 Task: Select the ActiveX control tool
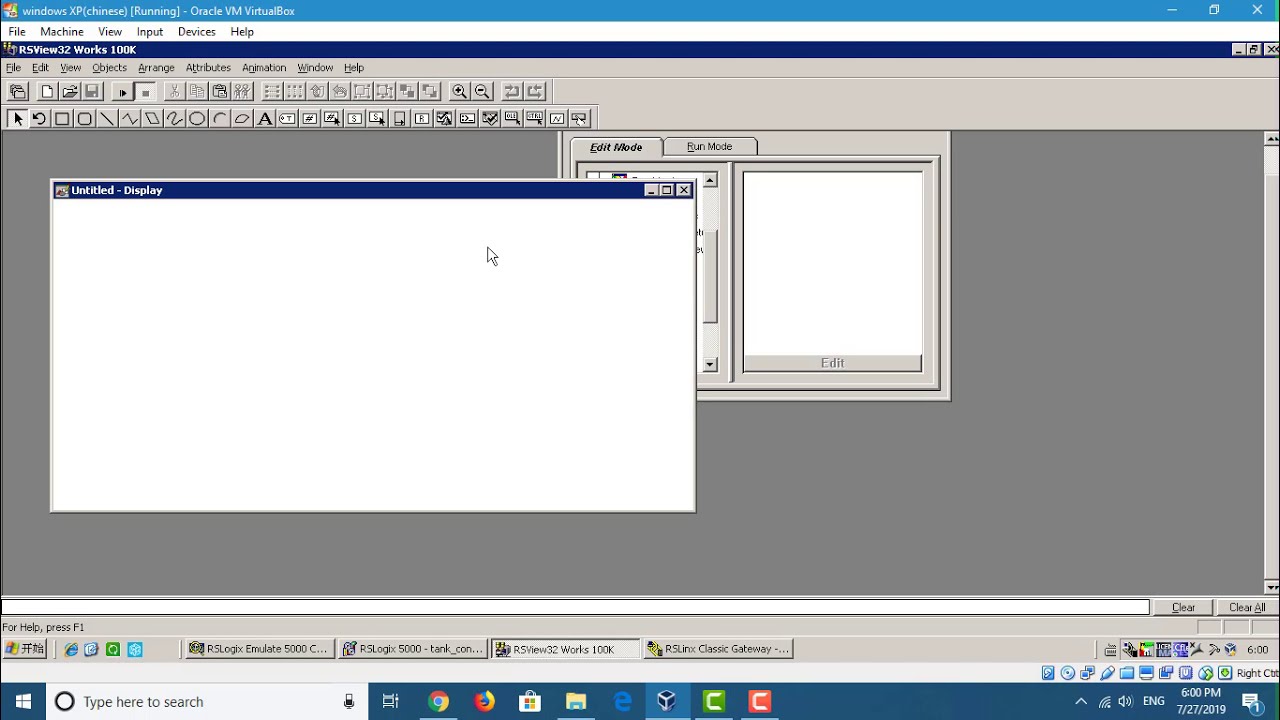534,118
